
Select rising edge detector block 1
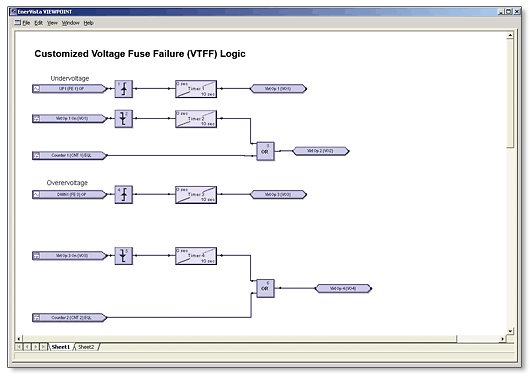click(124, 89)
